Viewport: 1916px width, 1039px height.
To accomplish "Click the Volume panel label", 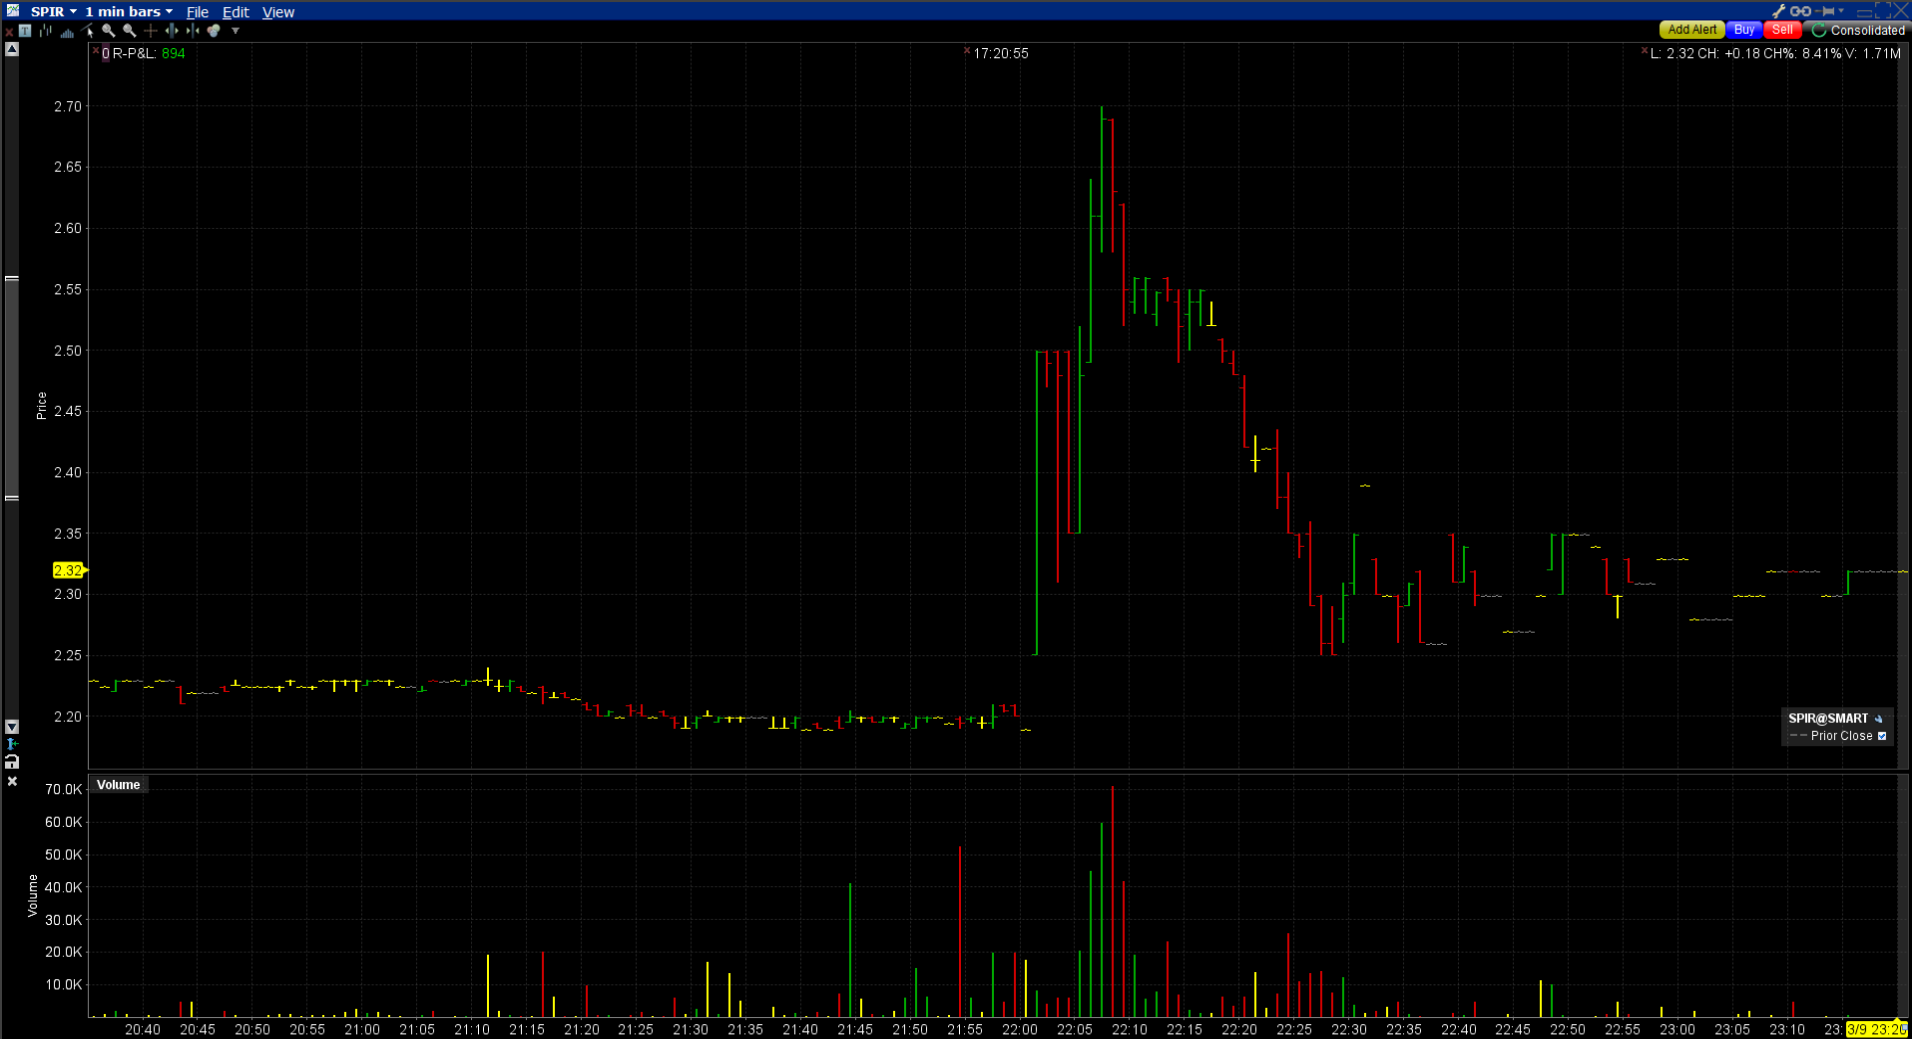I will 118,785.
